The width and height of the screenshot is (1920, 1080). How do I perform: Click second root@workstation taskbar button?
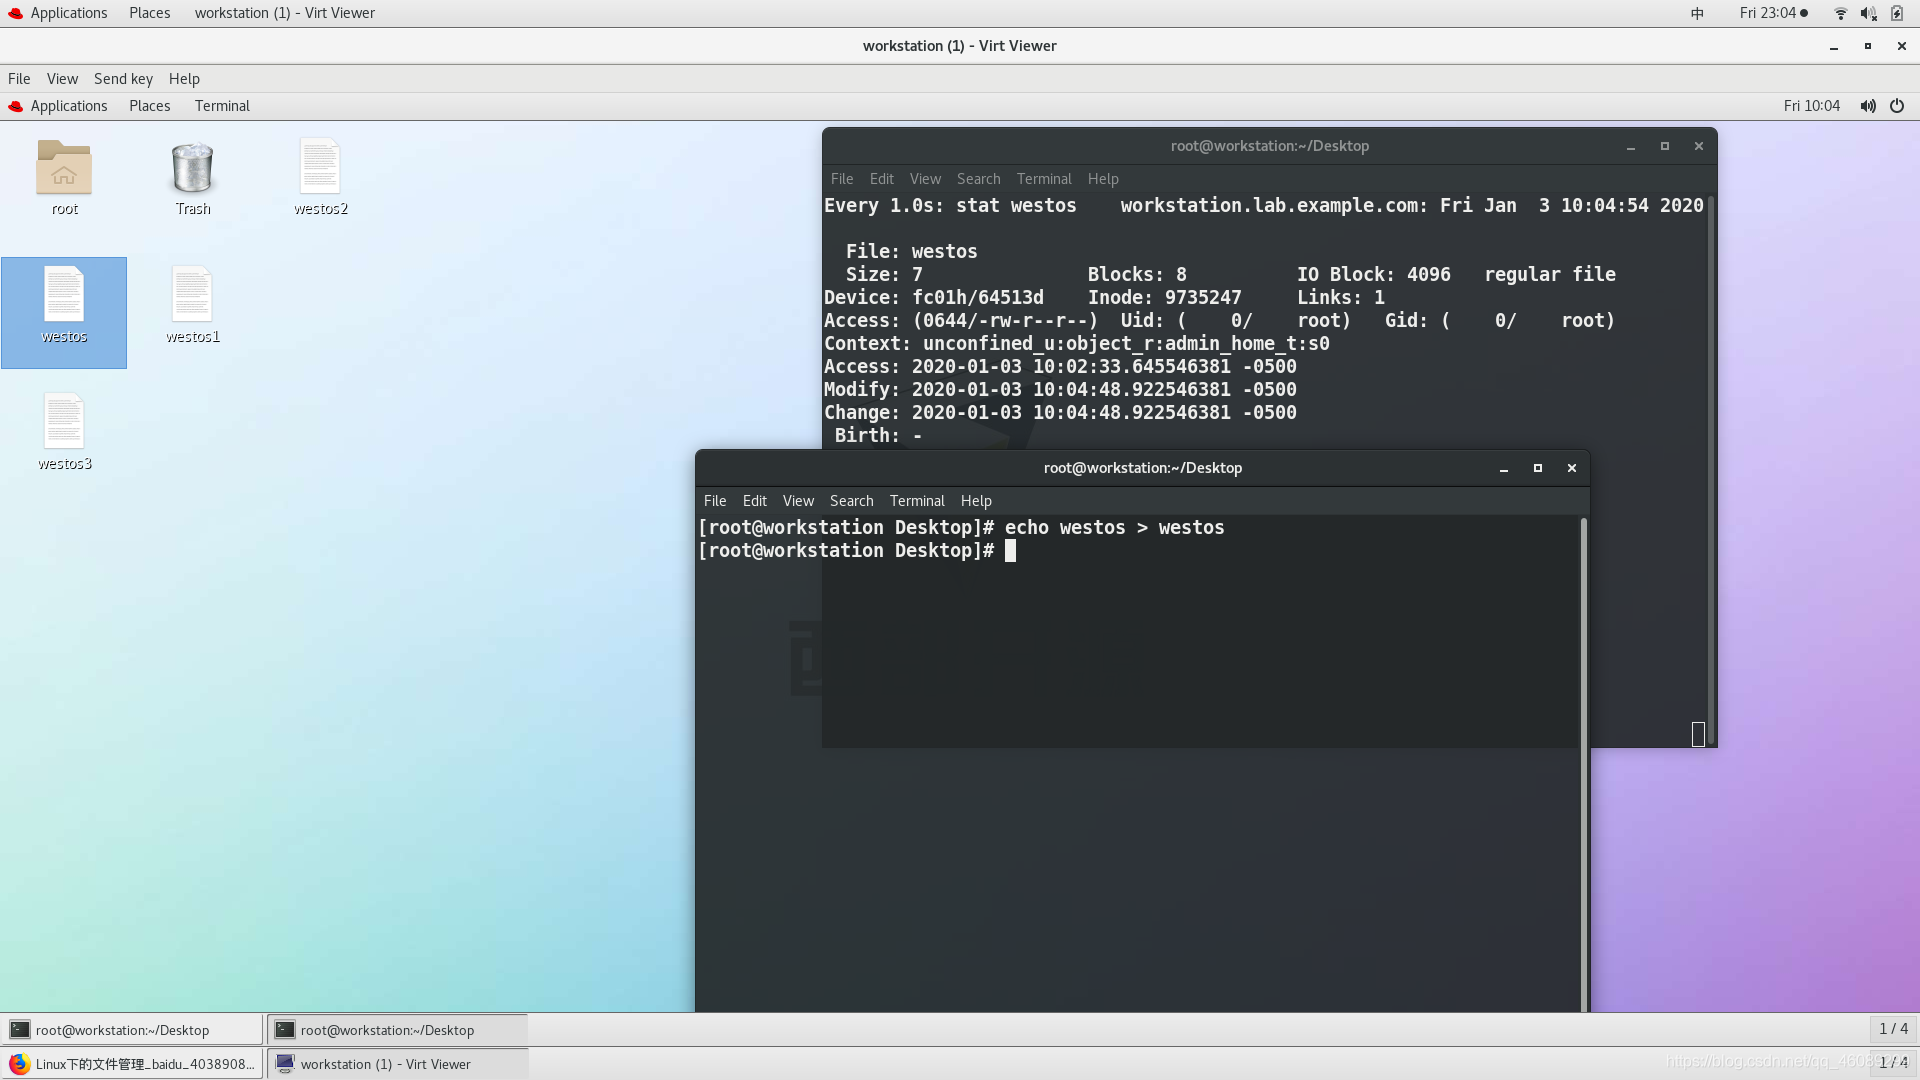click(397, 1030)
